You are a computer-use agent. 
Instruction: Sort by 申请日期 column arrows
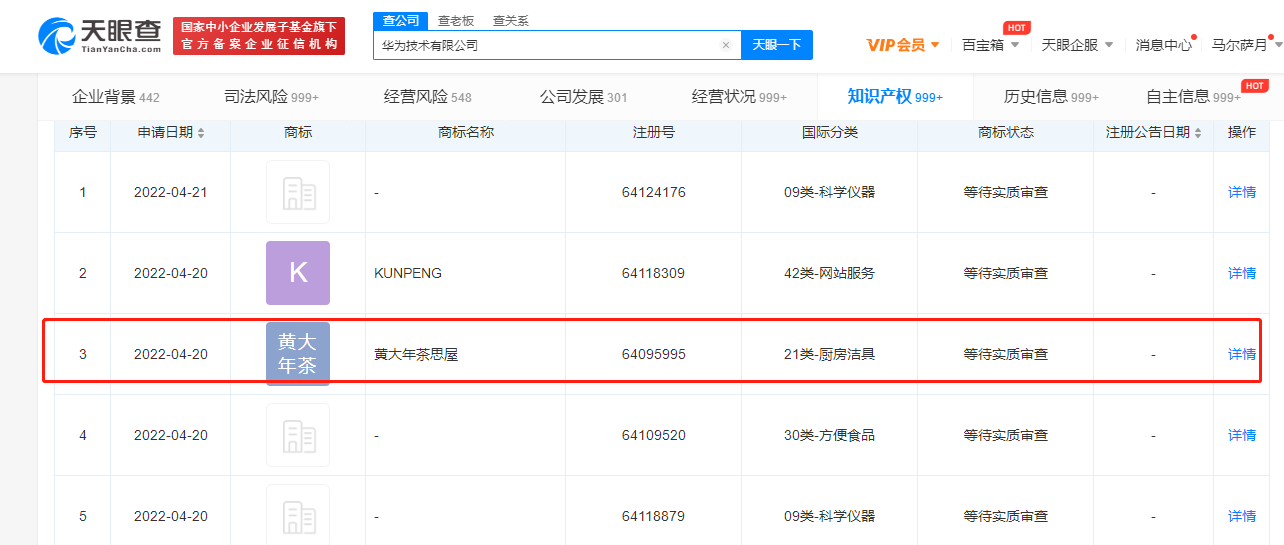click(x=201, y=133)
